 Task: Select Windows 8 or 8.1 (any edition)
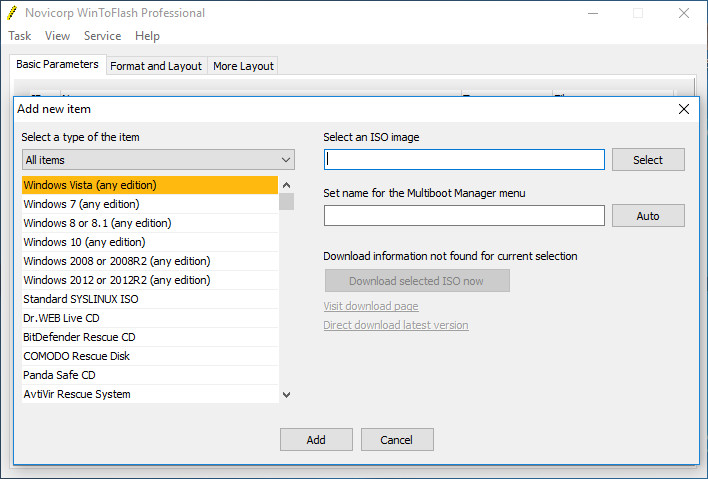tap(150, 223)
